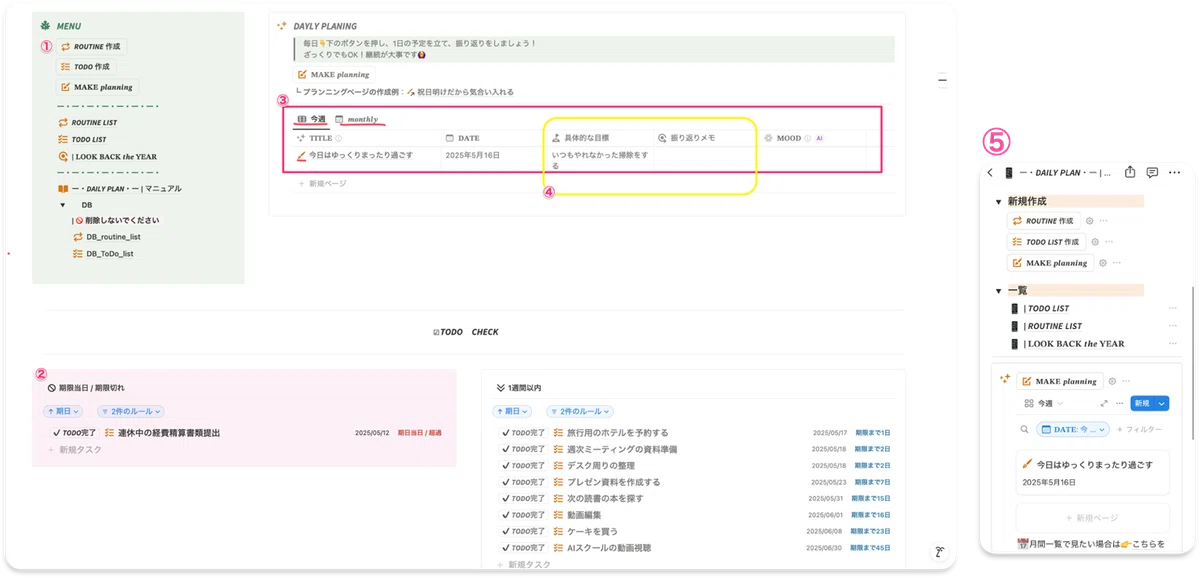Screen dimensions: 1200x578
Task: Open the three-dot menu in the mobile header
Action: point(1174,172)
